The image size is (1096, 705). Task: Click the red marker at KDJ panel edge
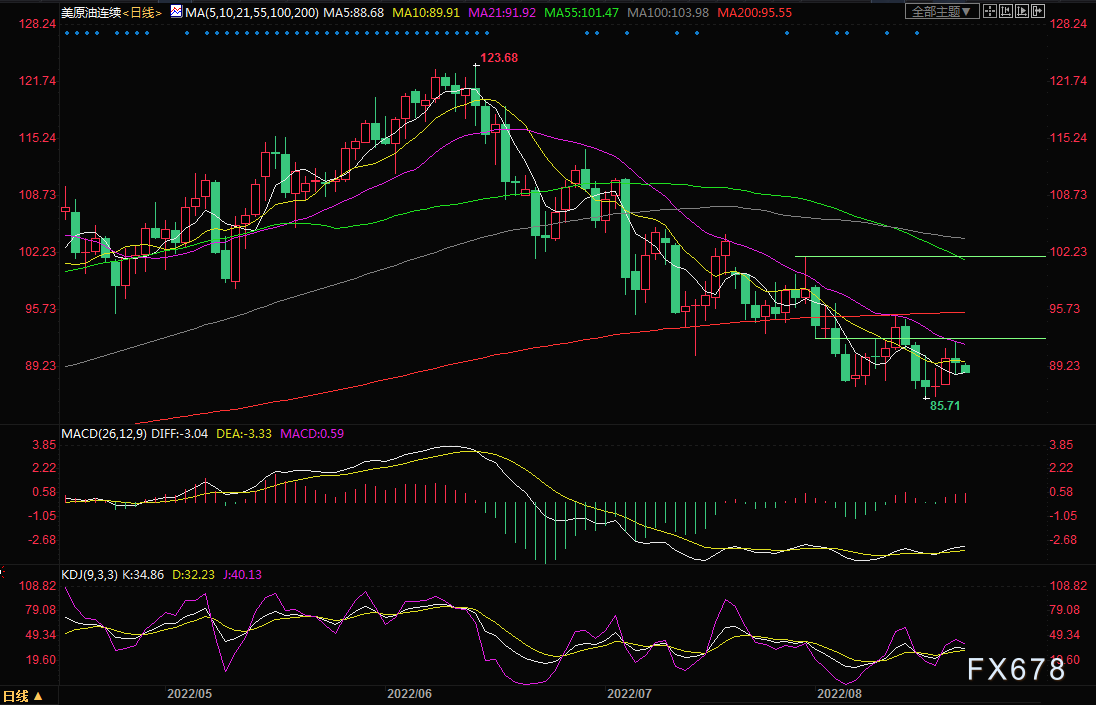[2, 573]
